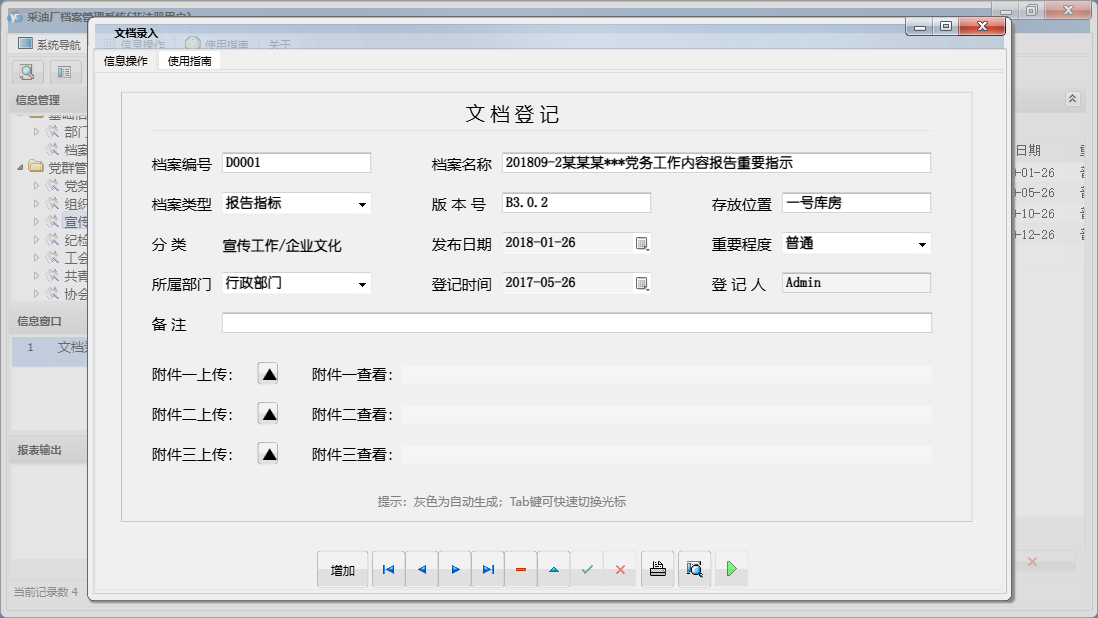Go to the previous record
Screen dimensions: 1098x618
pyautogui.click(x=421, y=569)
